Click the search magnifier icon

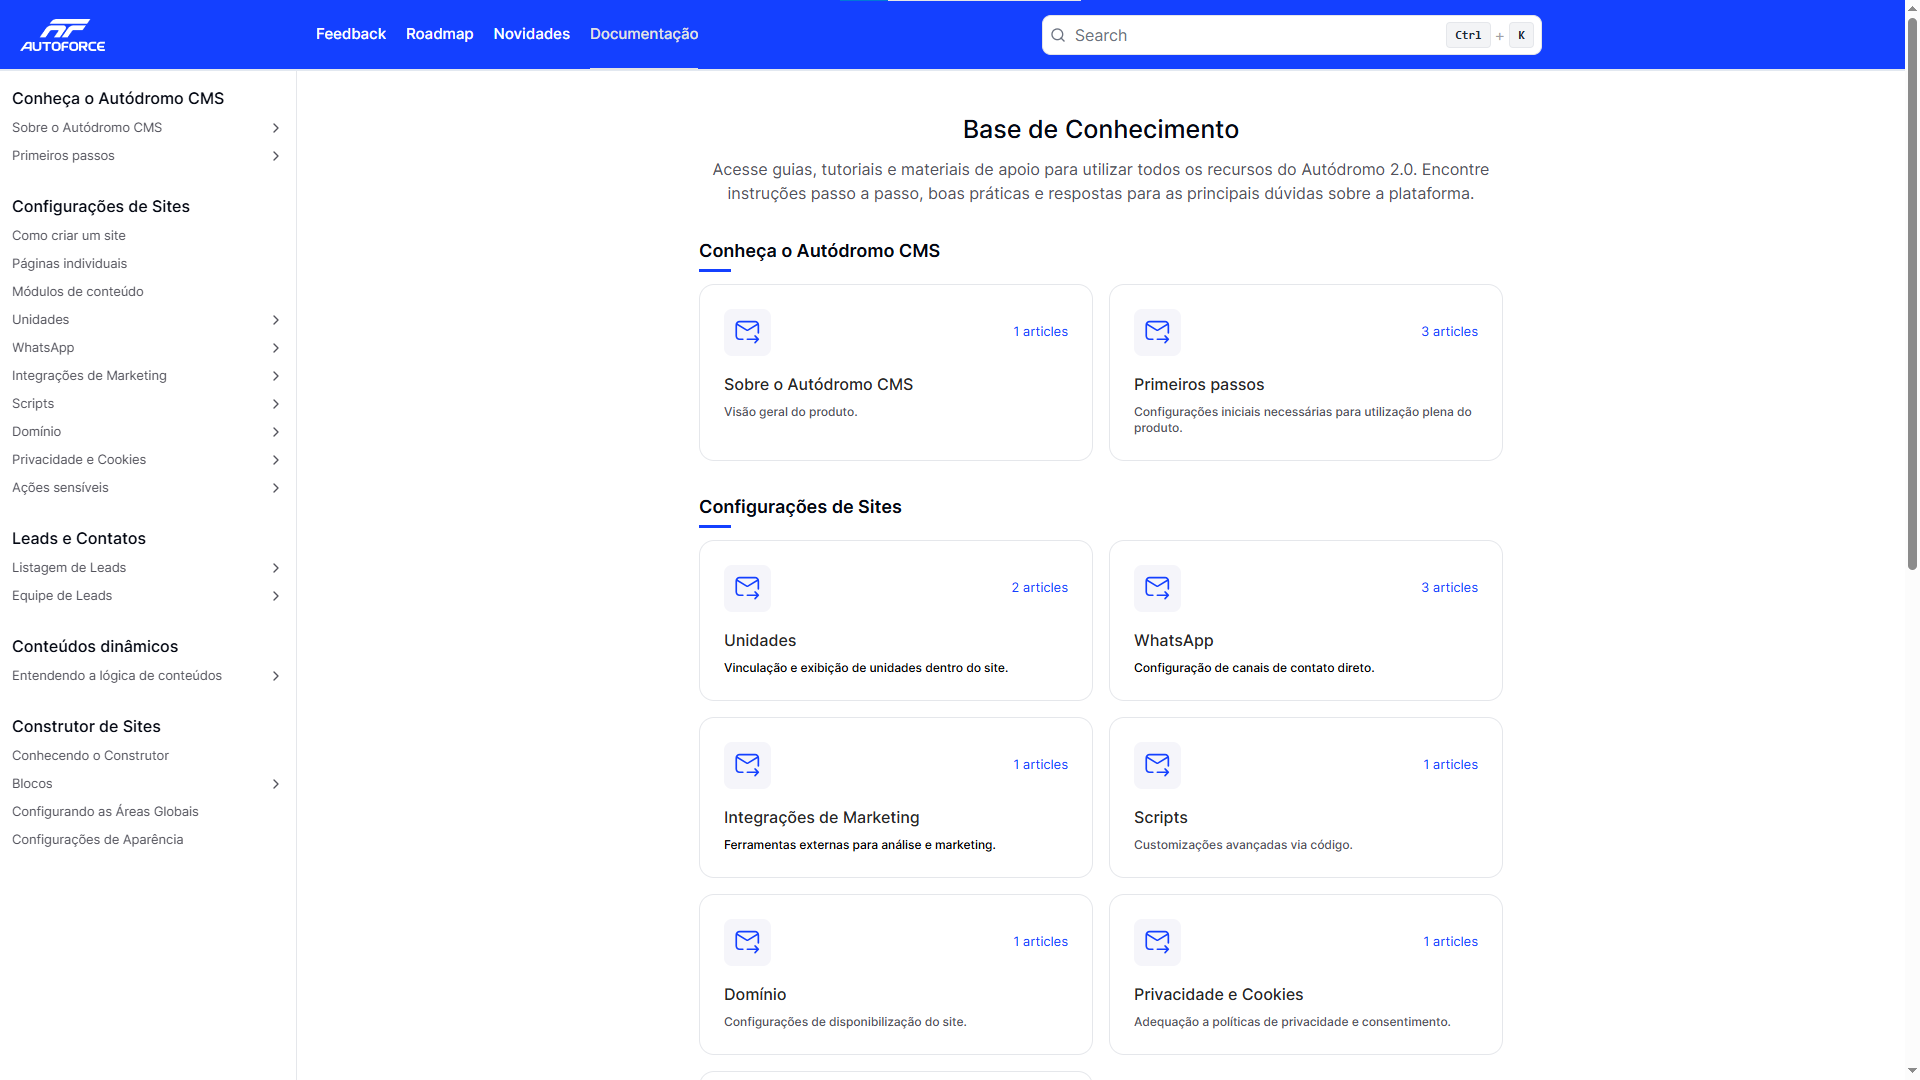click(x=1058, y=35)
